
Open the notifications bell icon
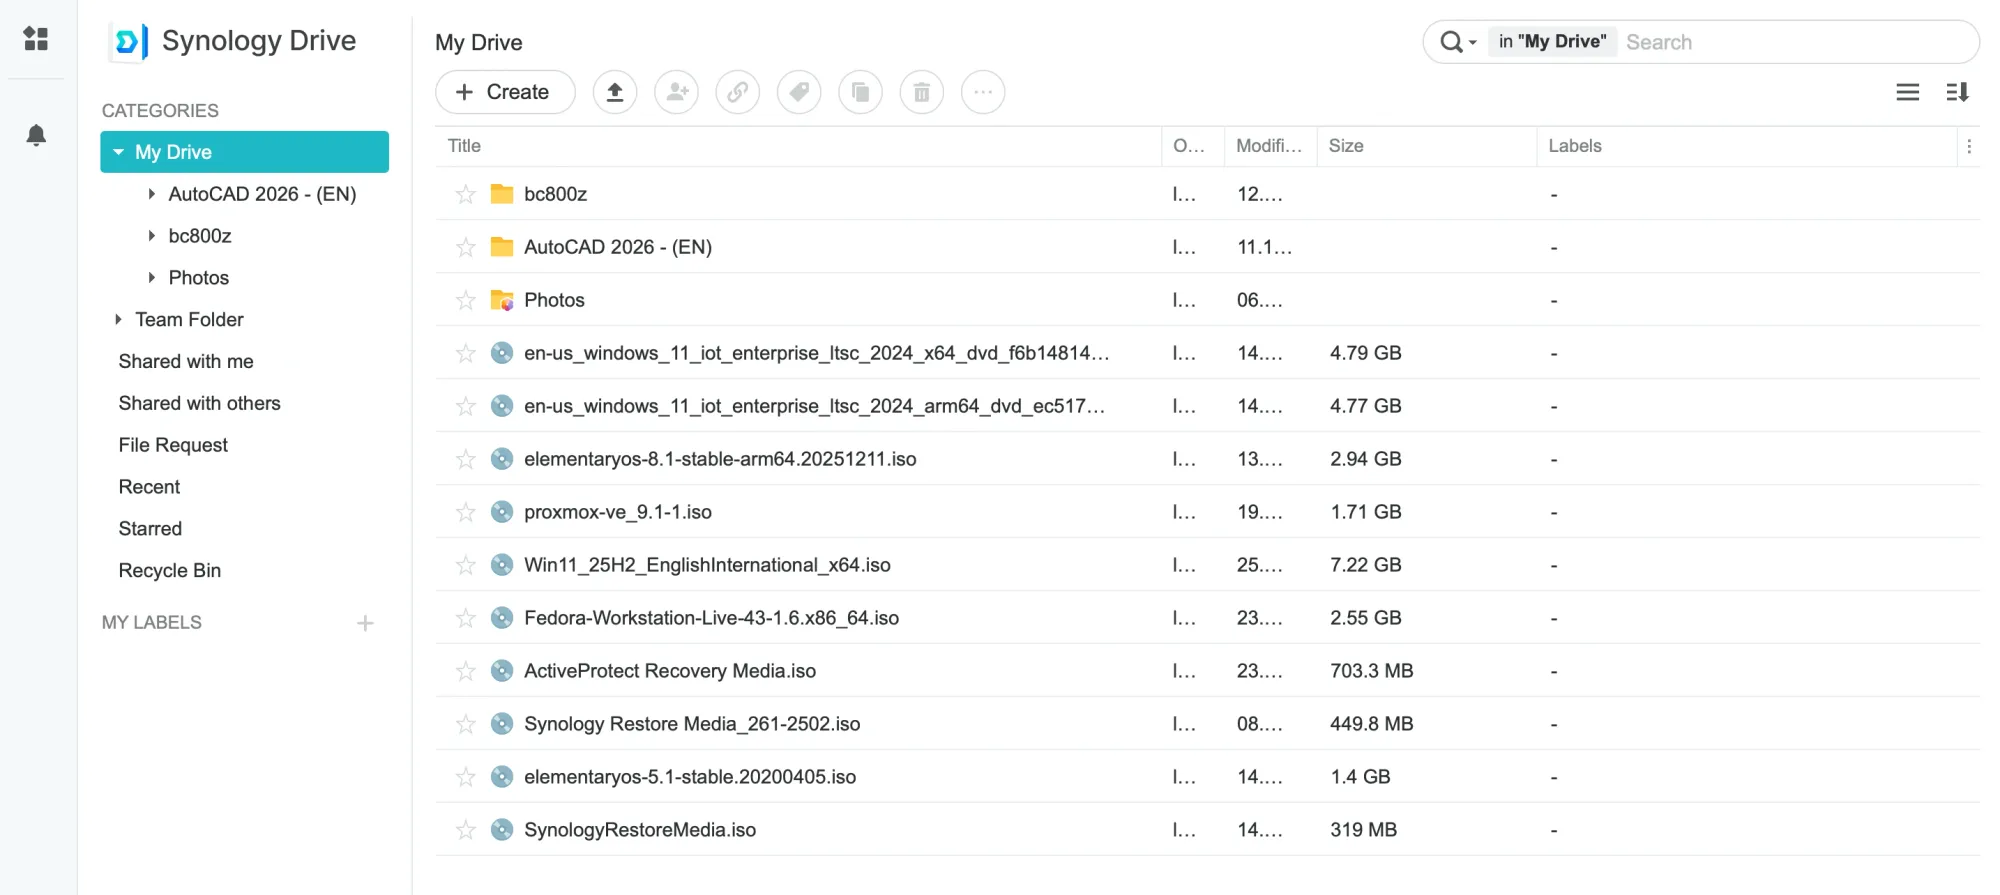point(36,135)
